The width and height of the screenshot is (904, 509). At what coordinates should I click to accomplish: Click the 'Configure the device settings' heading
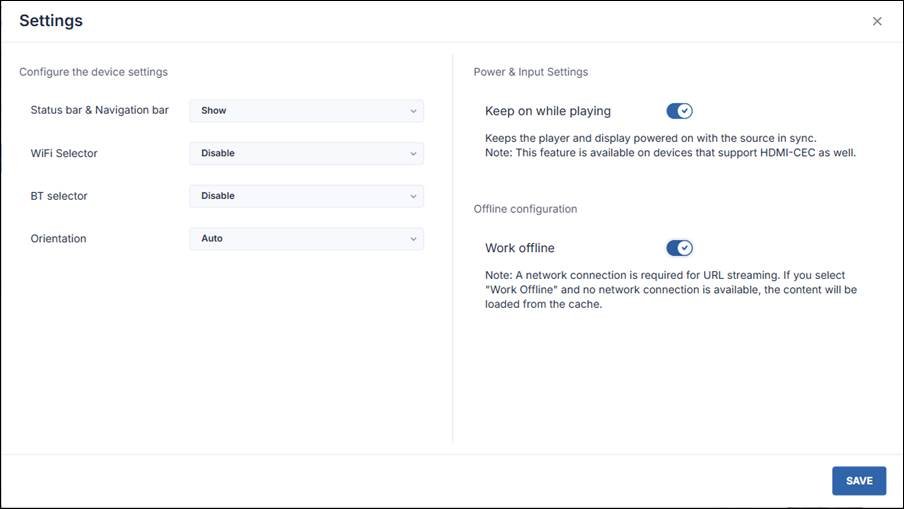pos(93,72)
